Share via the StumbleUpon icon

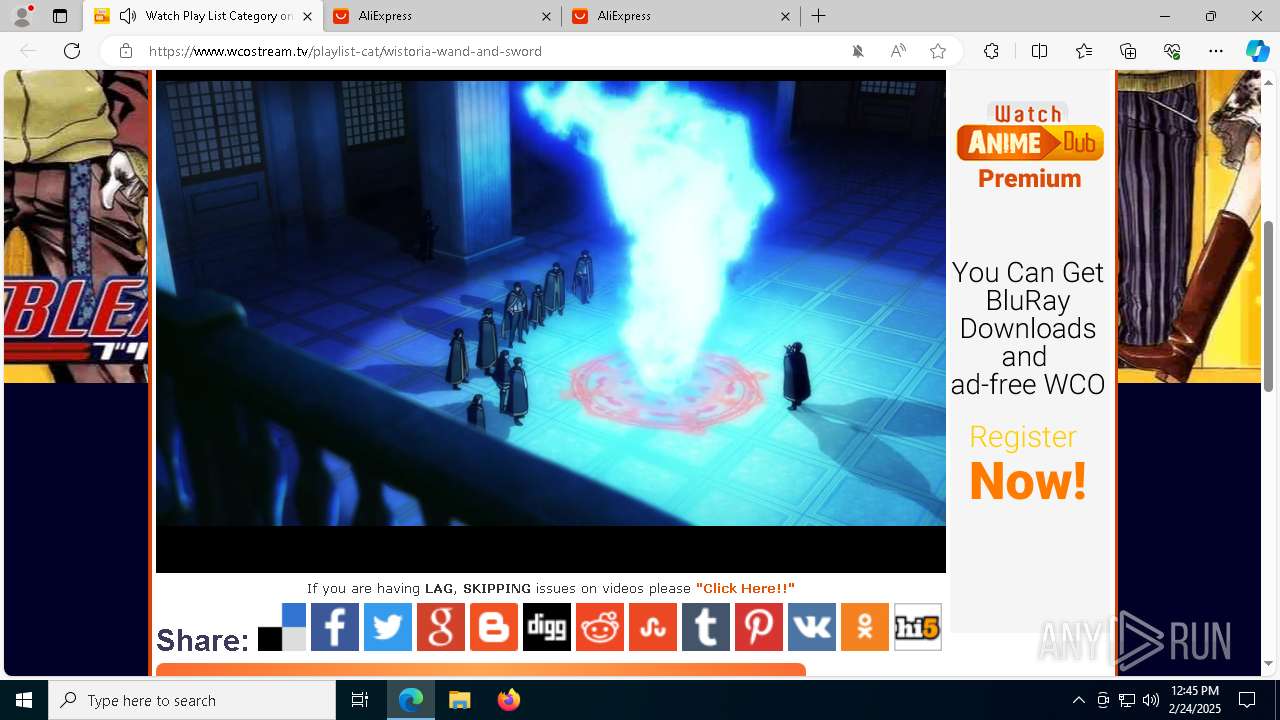[x=653, y=627]
